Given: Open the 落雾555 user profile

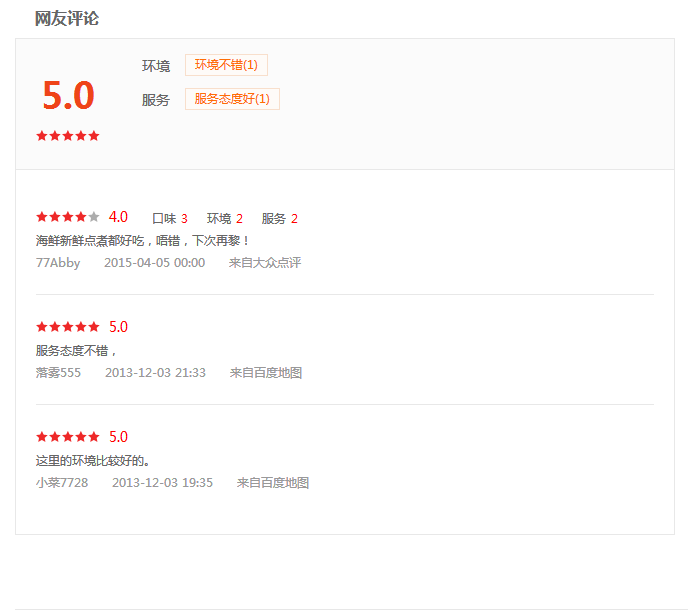Looking at the screenshot, I should tap(58, 373).
